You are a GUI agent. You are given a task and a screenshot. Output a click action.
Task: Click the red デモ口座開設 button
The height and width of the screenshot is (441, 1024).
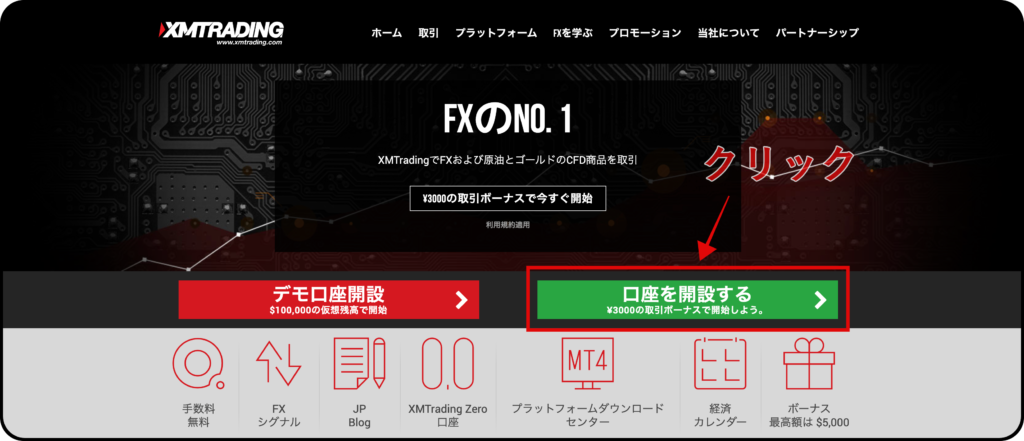(328, 300)
